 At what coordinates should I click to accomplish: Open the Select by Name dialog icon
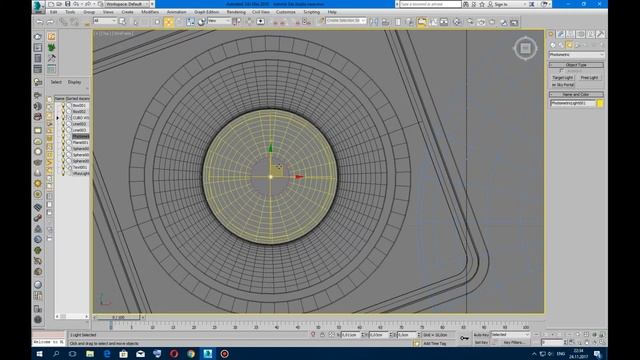tap(122, 22)
